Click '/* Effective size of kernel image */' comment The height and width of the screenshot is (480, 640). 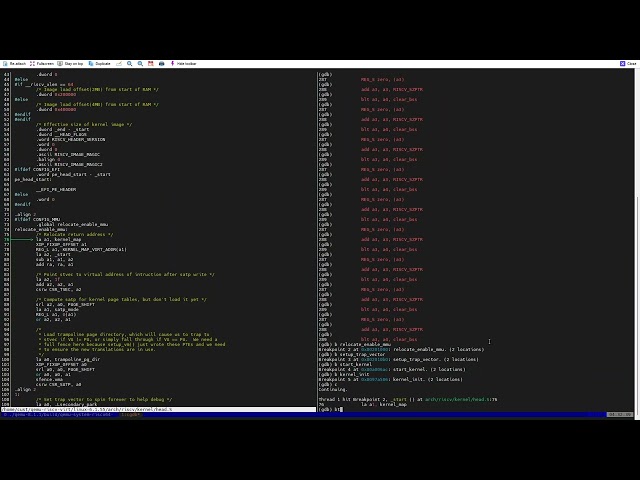point(84,124)
